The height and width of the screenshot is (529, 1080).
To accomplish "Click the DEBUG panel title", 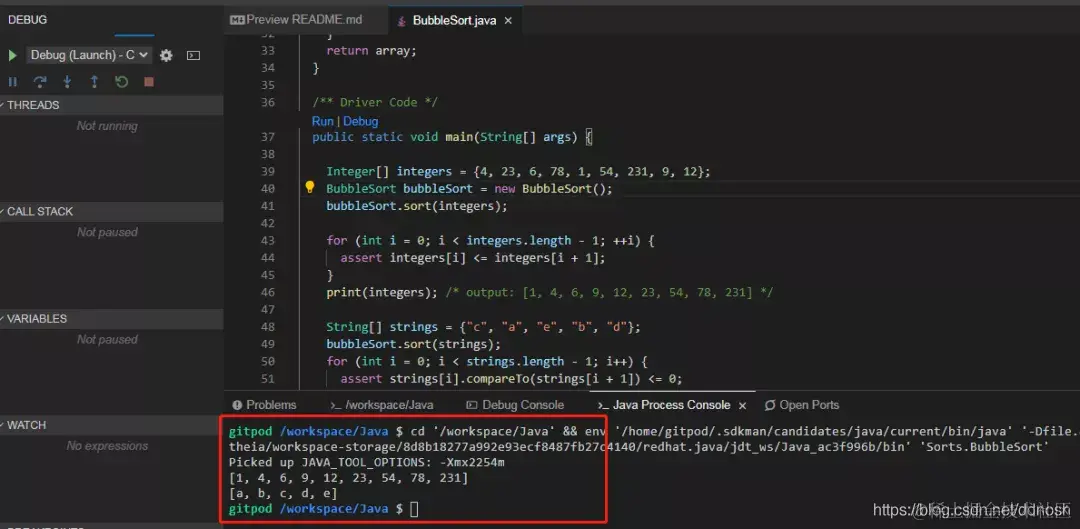I will coord(28,20).
